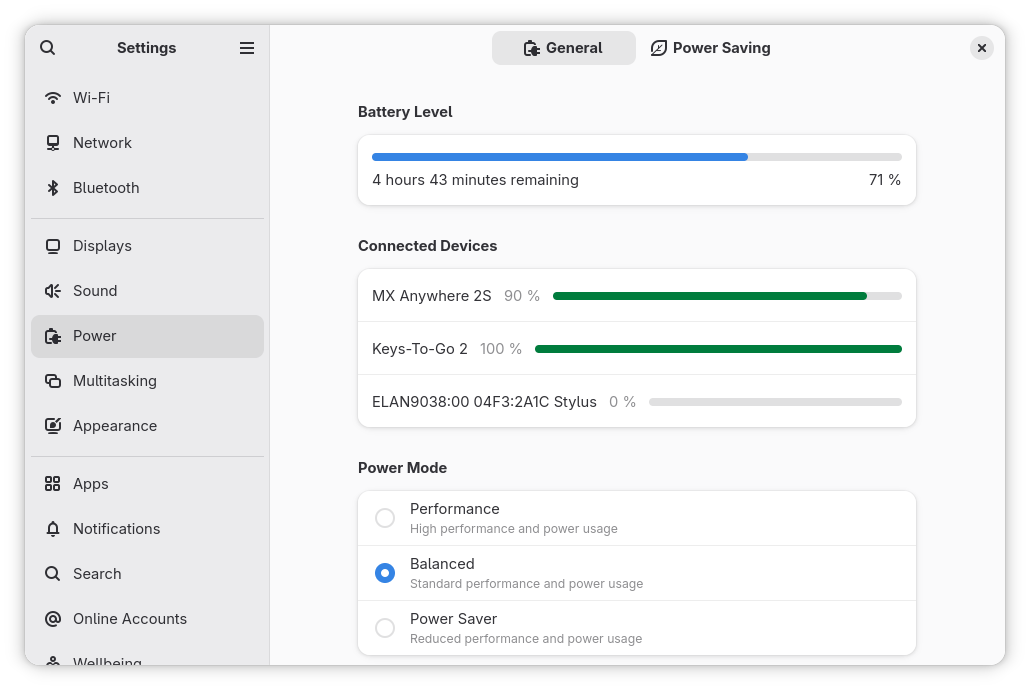Go to Apps settings
Screen dimensions: 1030x690
tap(147, 484)
